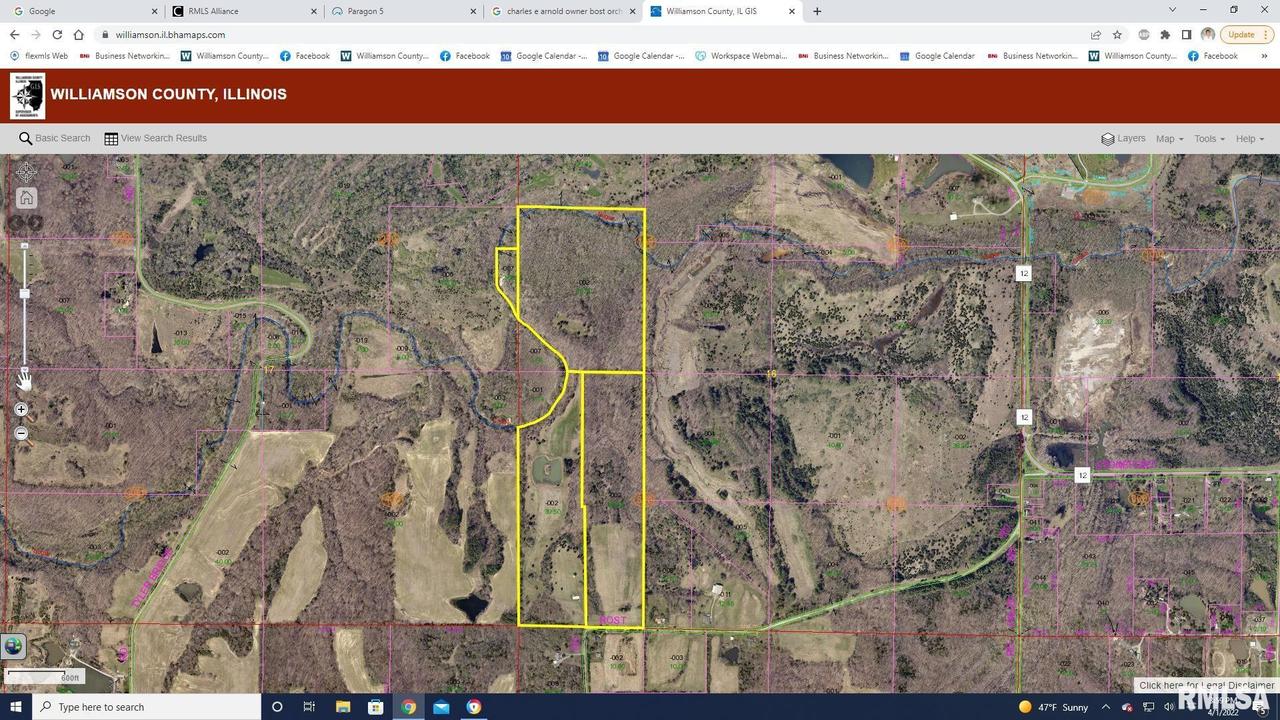Click the next extent forward arrow
This screenshot has width=1280, height=720.
point(36,222)
